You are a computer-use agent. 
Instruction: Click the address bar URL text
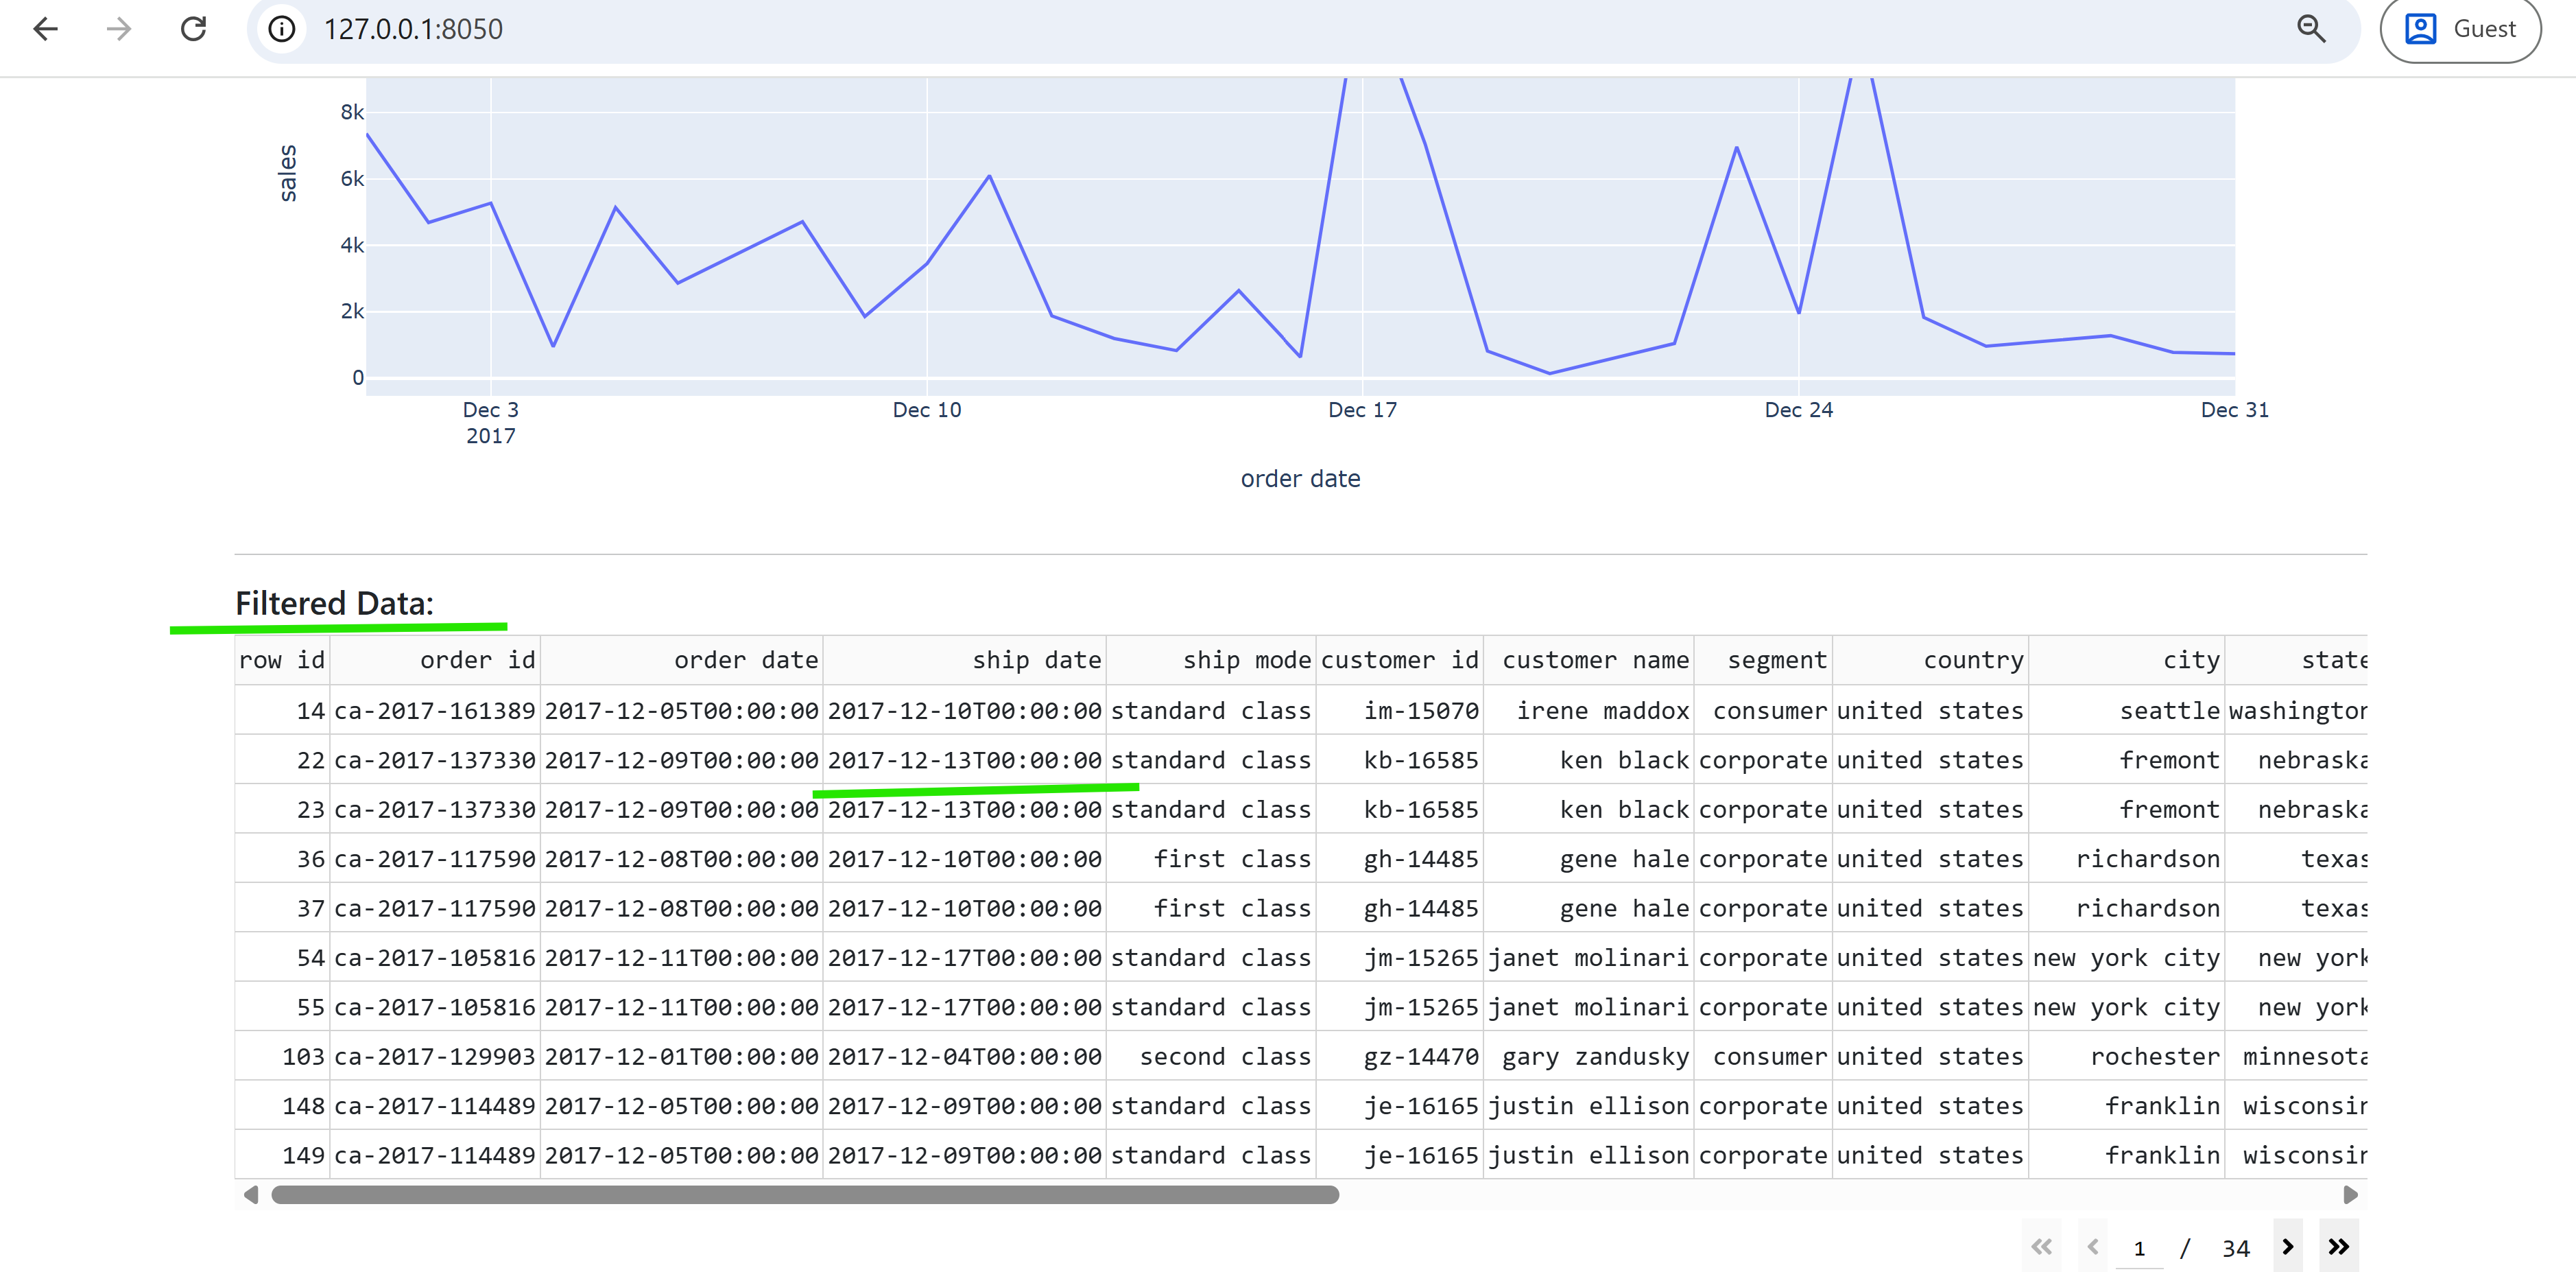point(413,29)
